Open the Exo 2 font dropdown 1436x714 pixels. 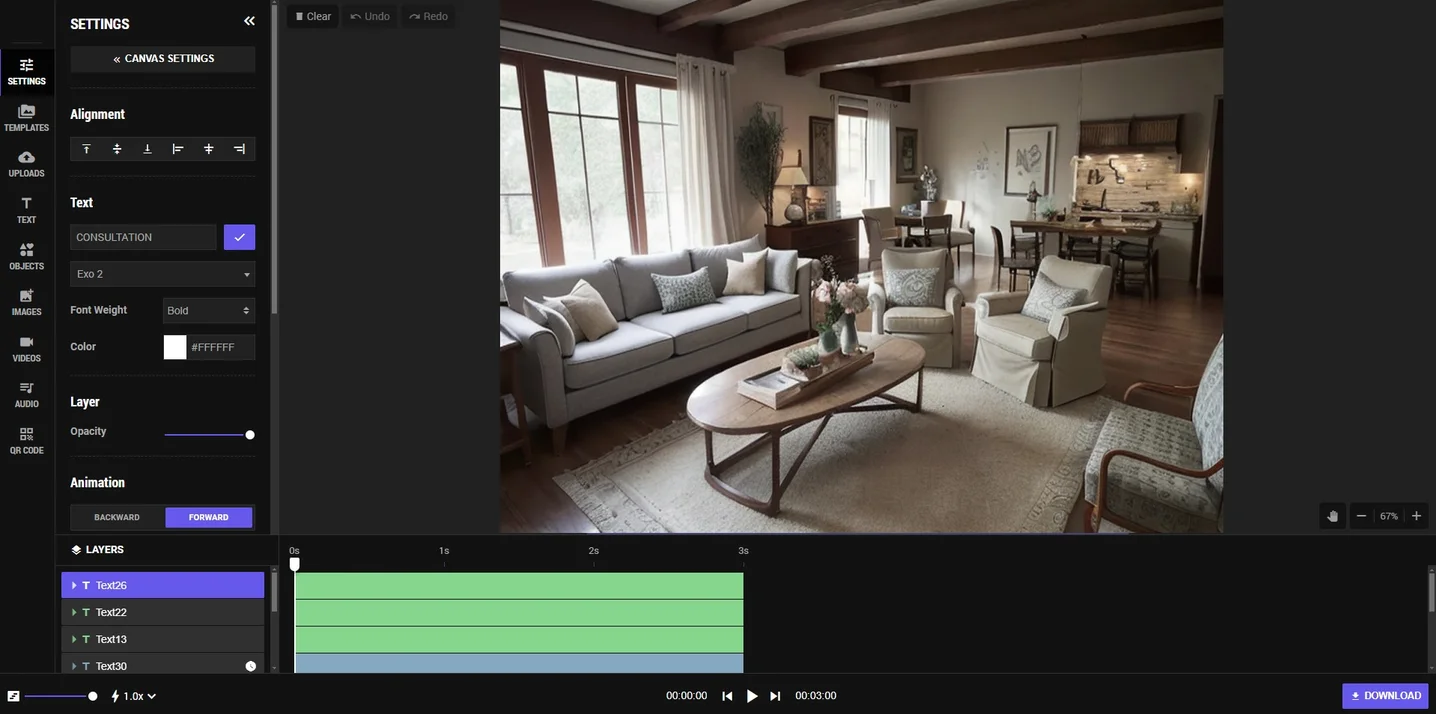tap(162, 274)
